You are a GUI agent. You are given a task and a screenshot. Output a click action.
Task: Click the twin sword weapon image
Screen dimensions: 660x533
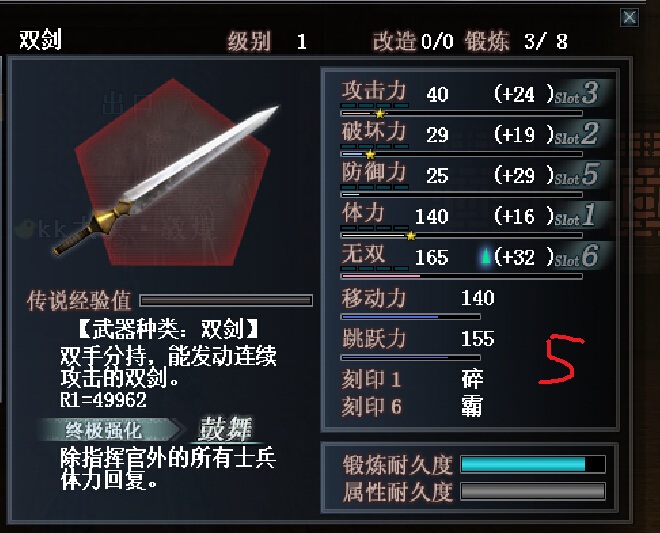tap(166, 180)
